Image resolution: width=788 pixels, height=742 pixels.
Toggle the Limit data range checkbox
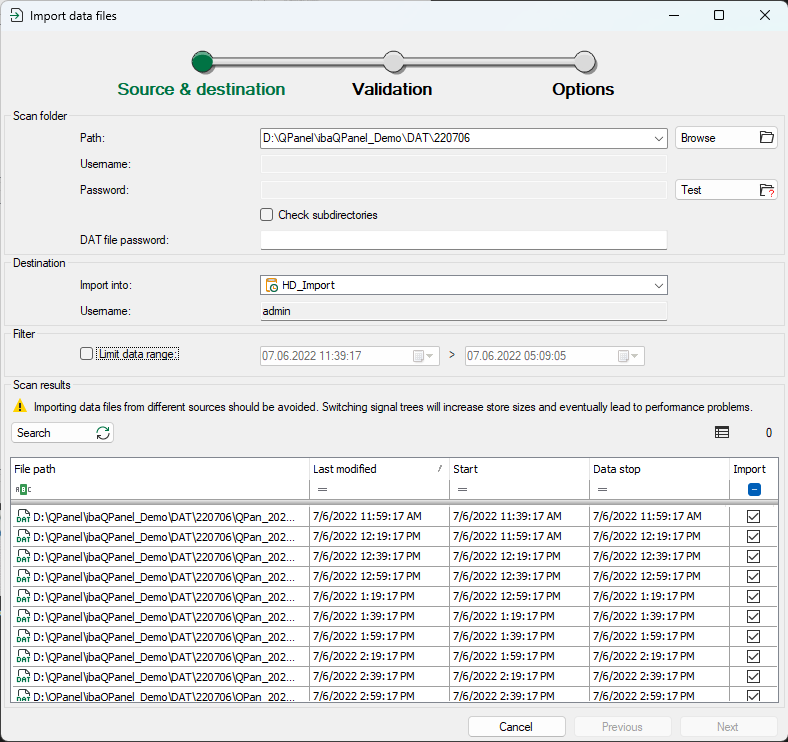pos(87,353)
